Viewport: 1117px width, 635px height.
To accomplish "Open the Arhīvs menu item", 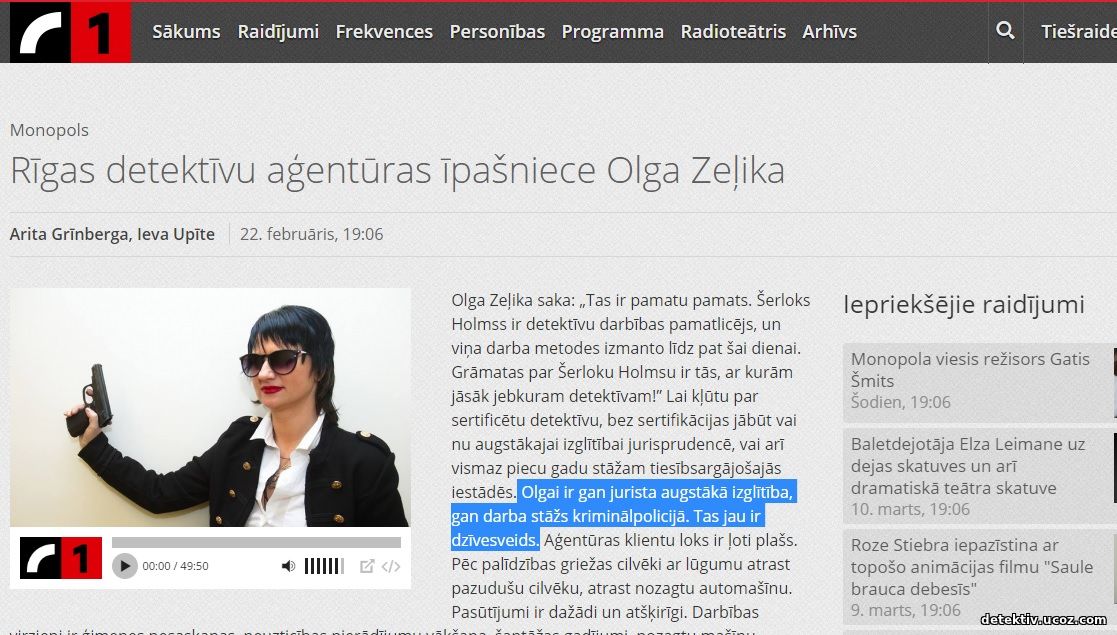I will click(829, 32).
